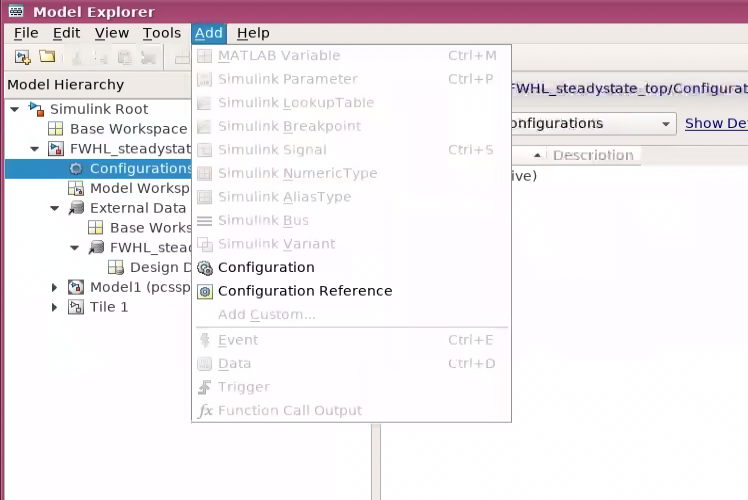Image resolution: width=748 pixels, height=500 pixels.
Task: Click the Model Workspace icon
Action: (76, 188)
